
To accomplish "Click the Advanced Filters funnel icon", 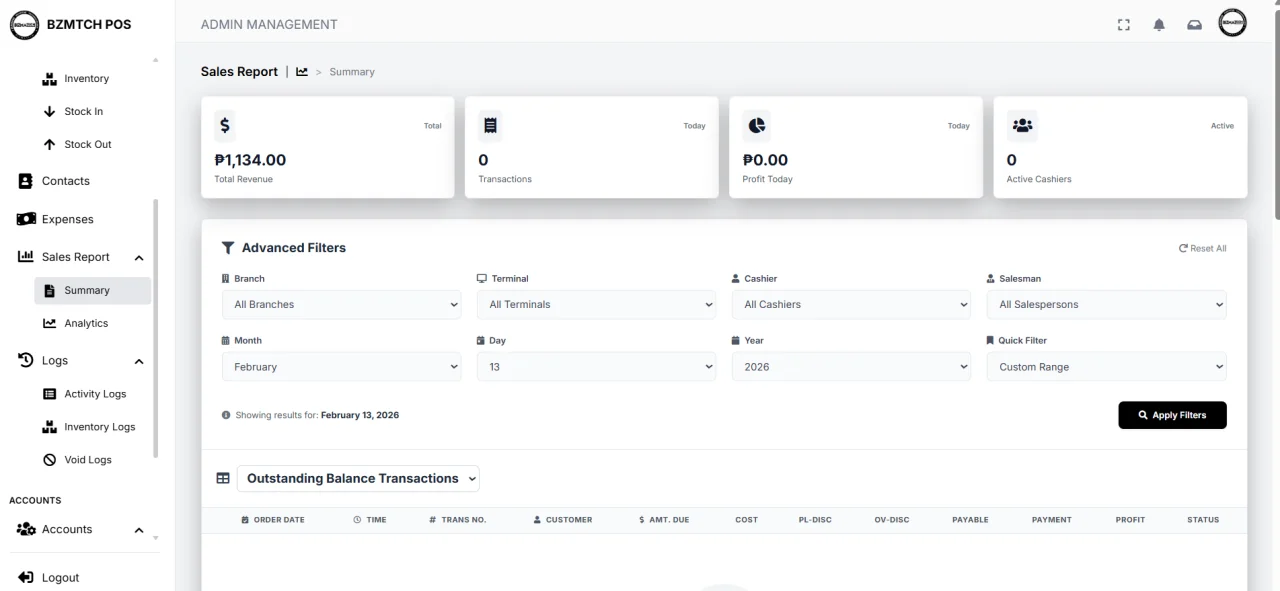I will tap(228, 248).
